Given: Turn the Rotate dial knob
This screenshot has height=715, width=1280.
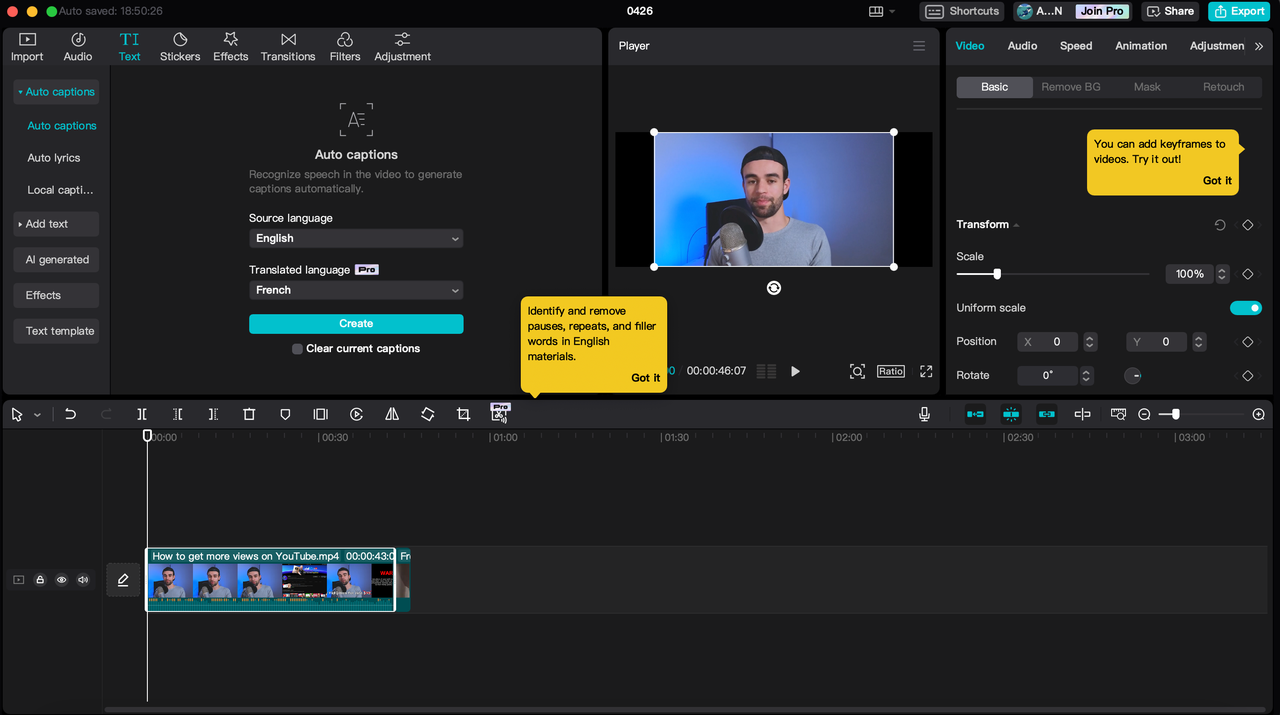Looking at the screenshot, I should click(1133, 376).
